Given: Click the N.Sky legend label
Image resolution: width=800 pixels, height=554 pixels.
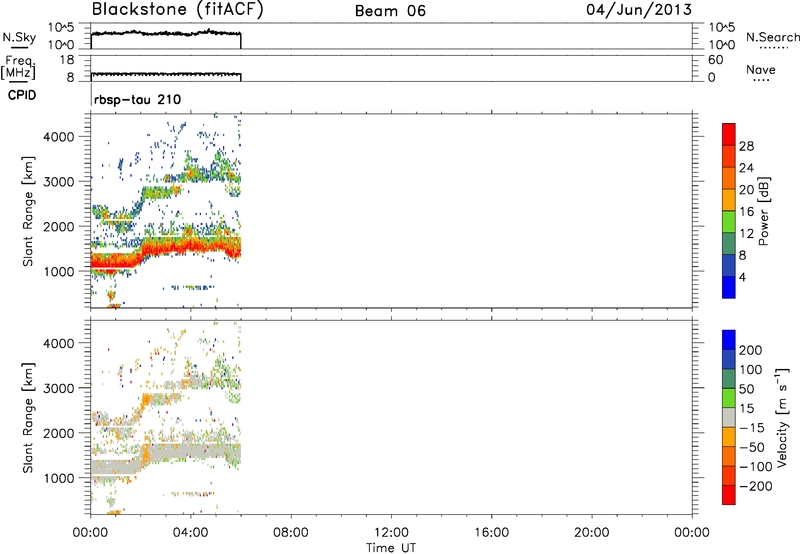Looking at the screenshot, I should pyautogui.click(x=19, y=37).
